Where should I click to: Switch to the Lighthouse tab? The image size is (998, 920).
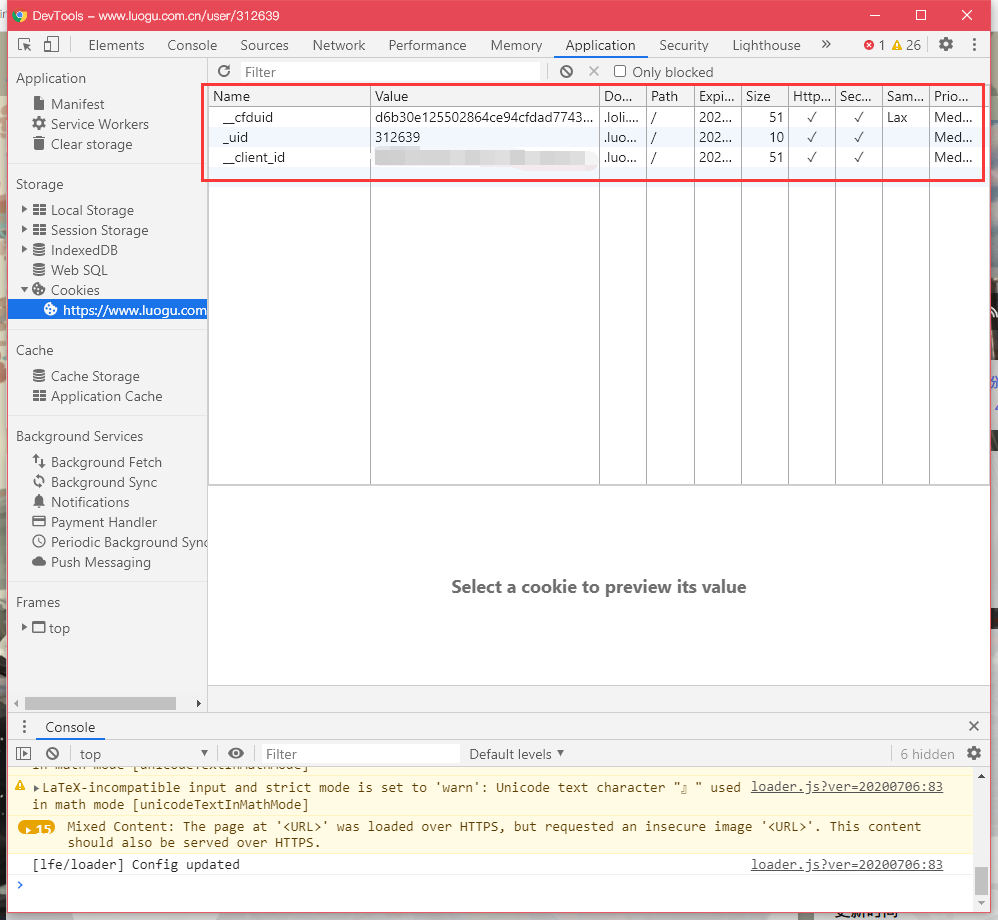(766, 45)
